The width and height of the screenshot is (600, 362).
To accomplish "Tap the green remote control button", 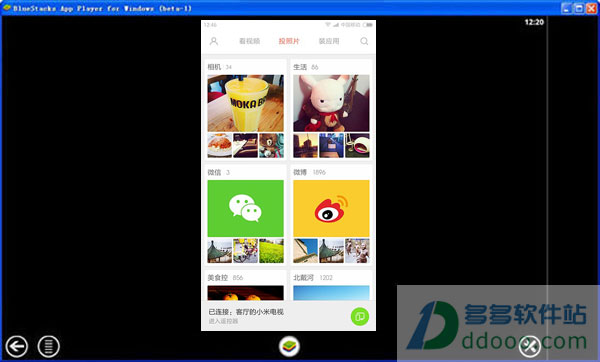I will pos(360,316).
